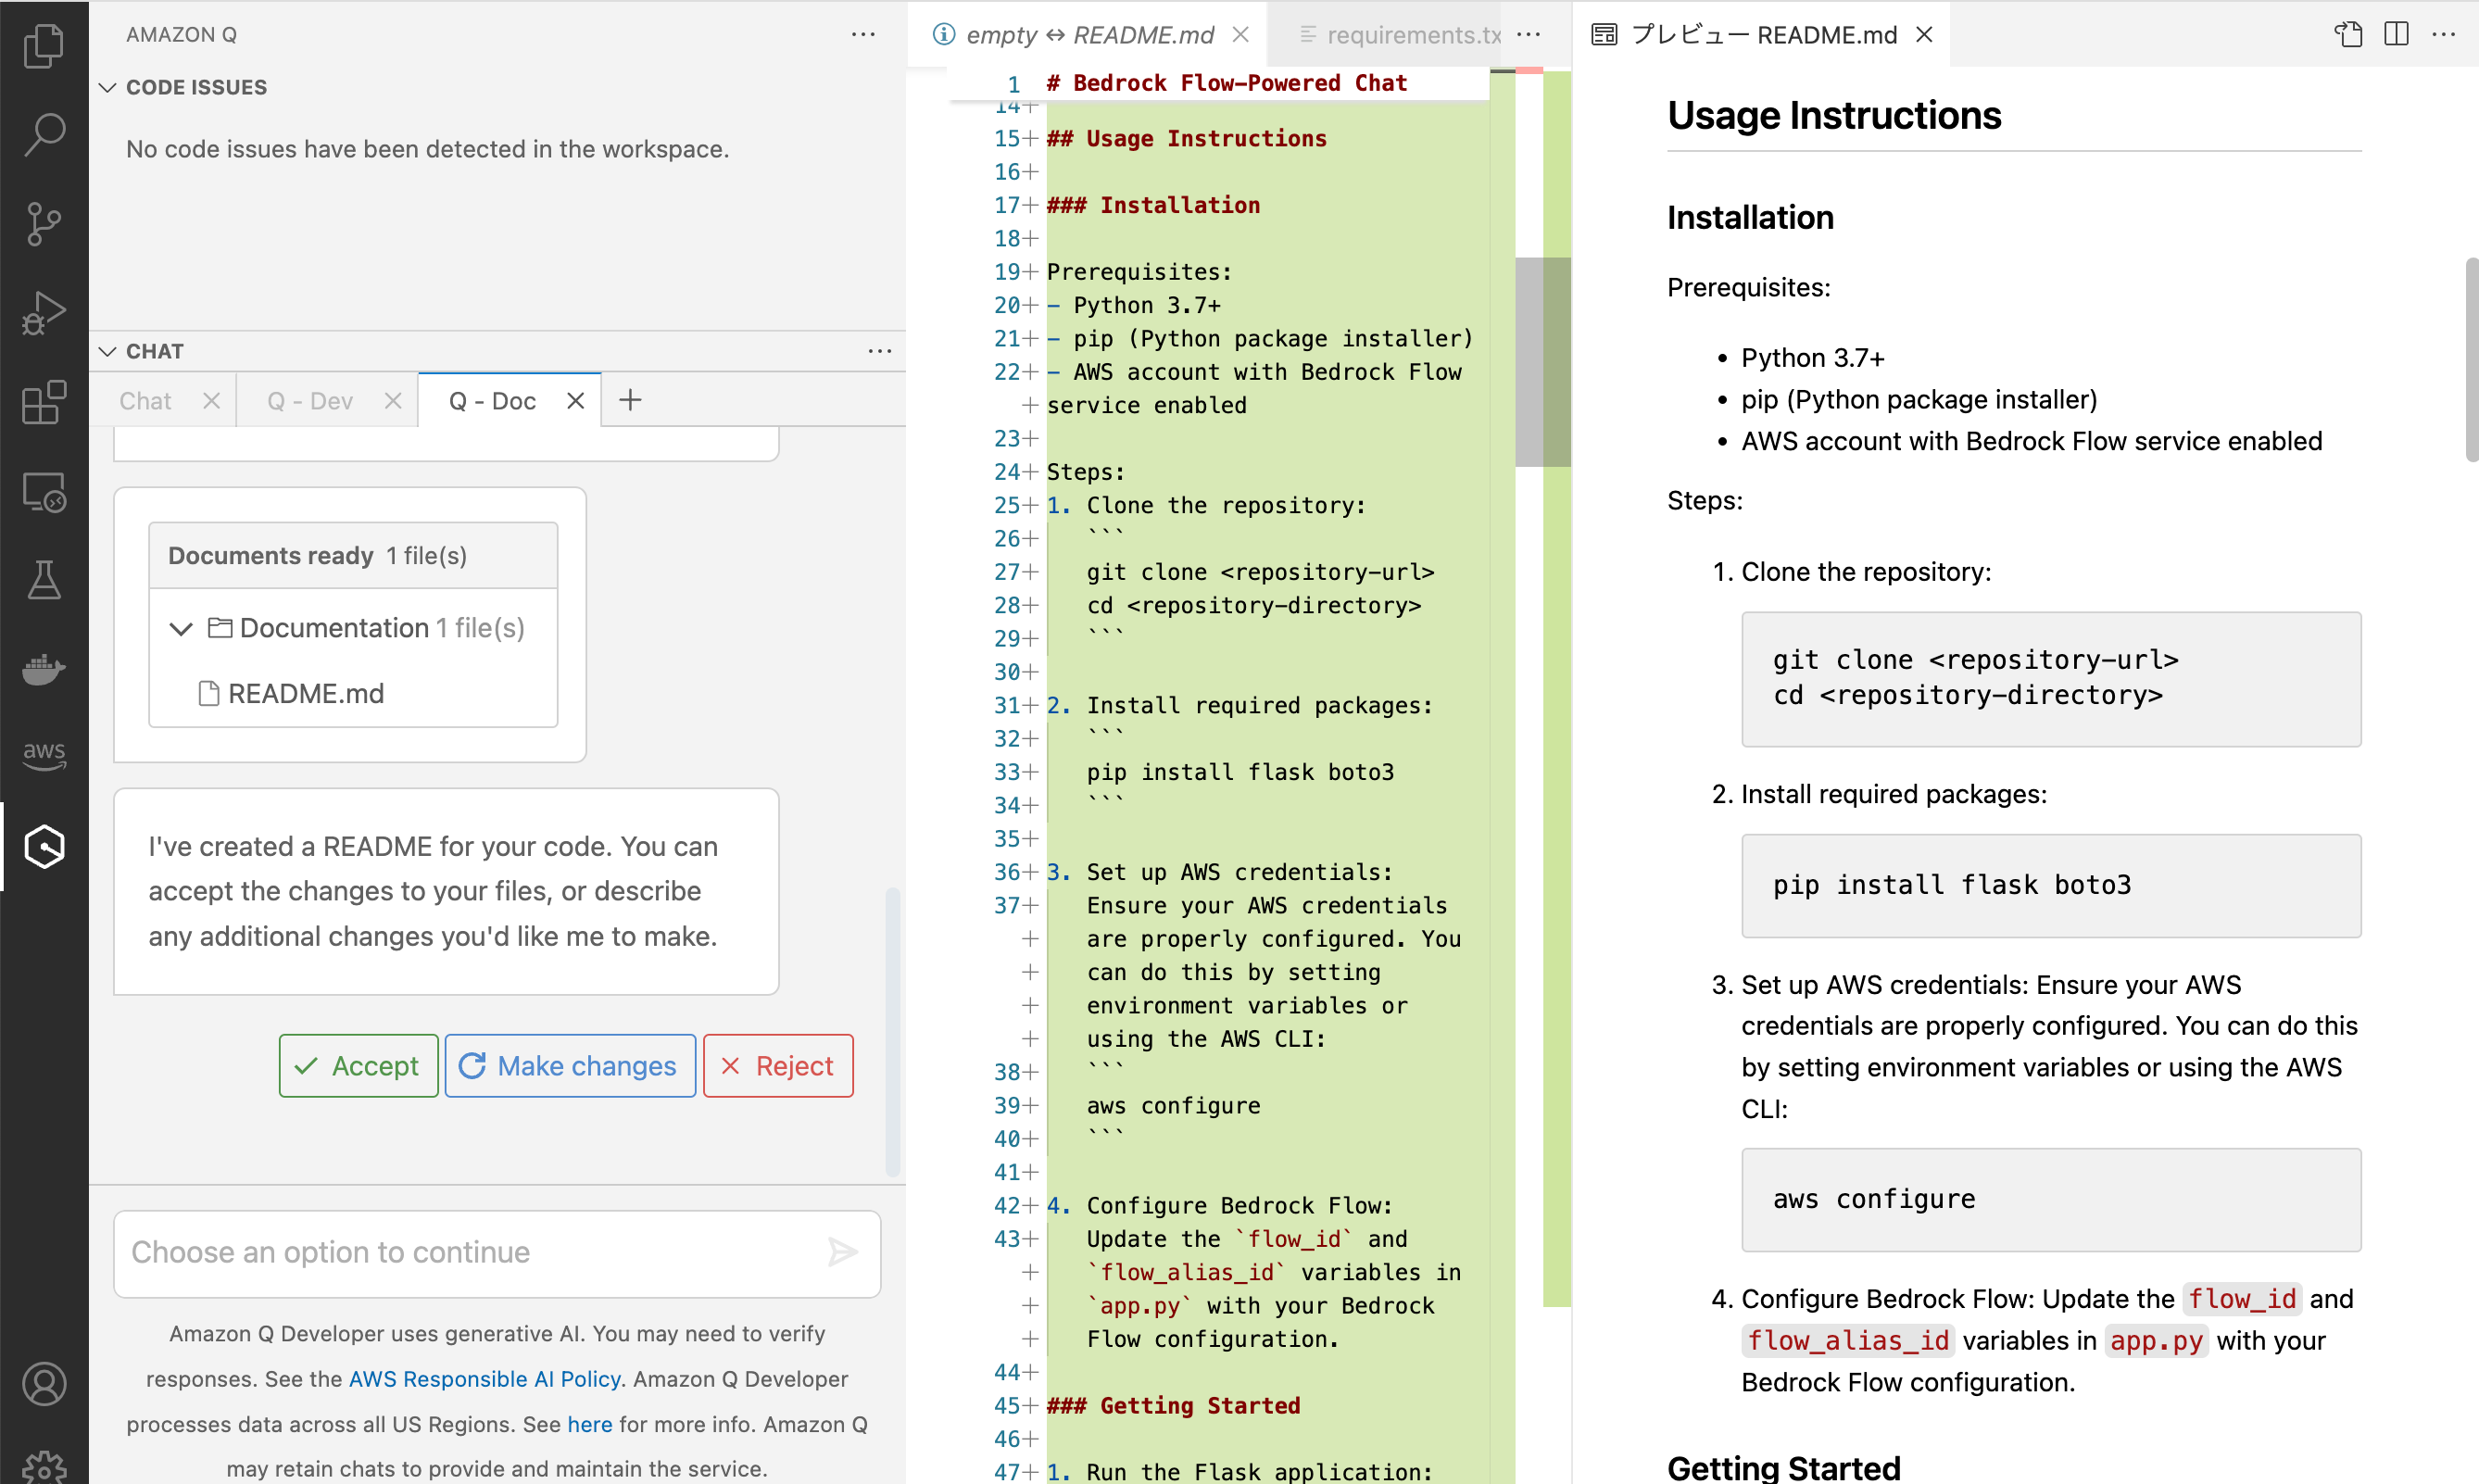Open the Extensions view
Image resolution: width=2479 pixels, height=1484 pixels.
[x=44, y=402]
